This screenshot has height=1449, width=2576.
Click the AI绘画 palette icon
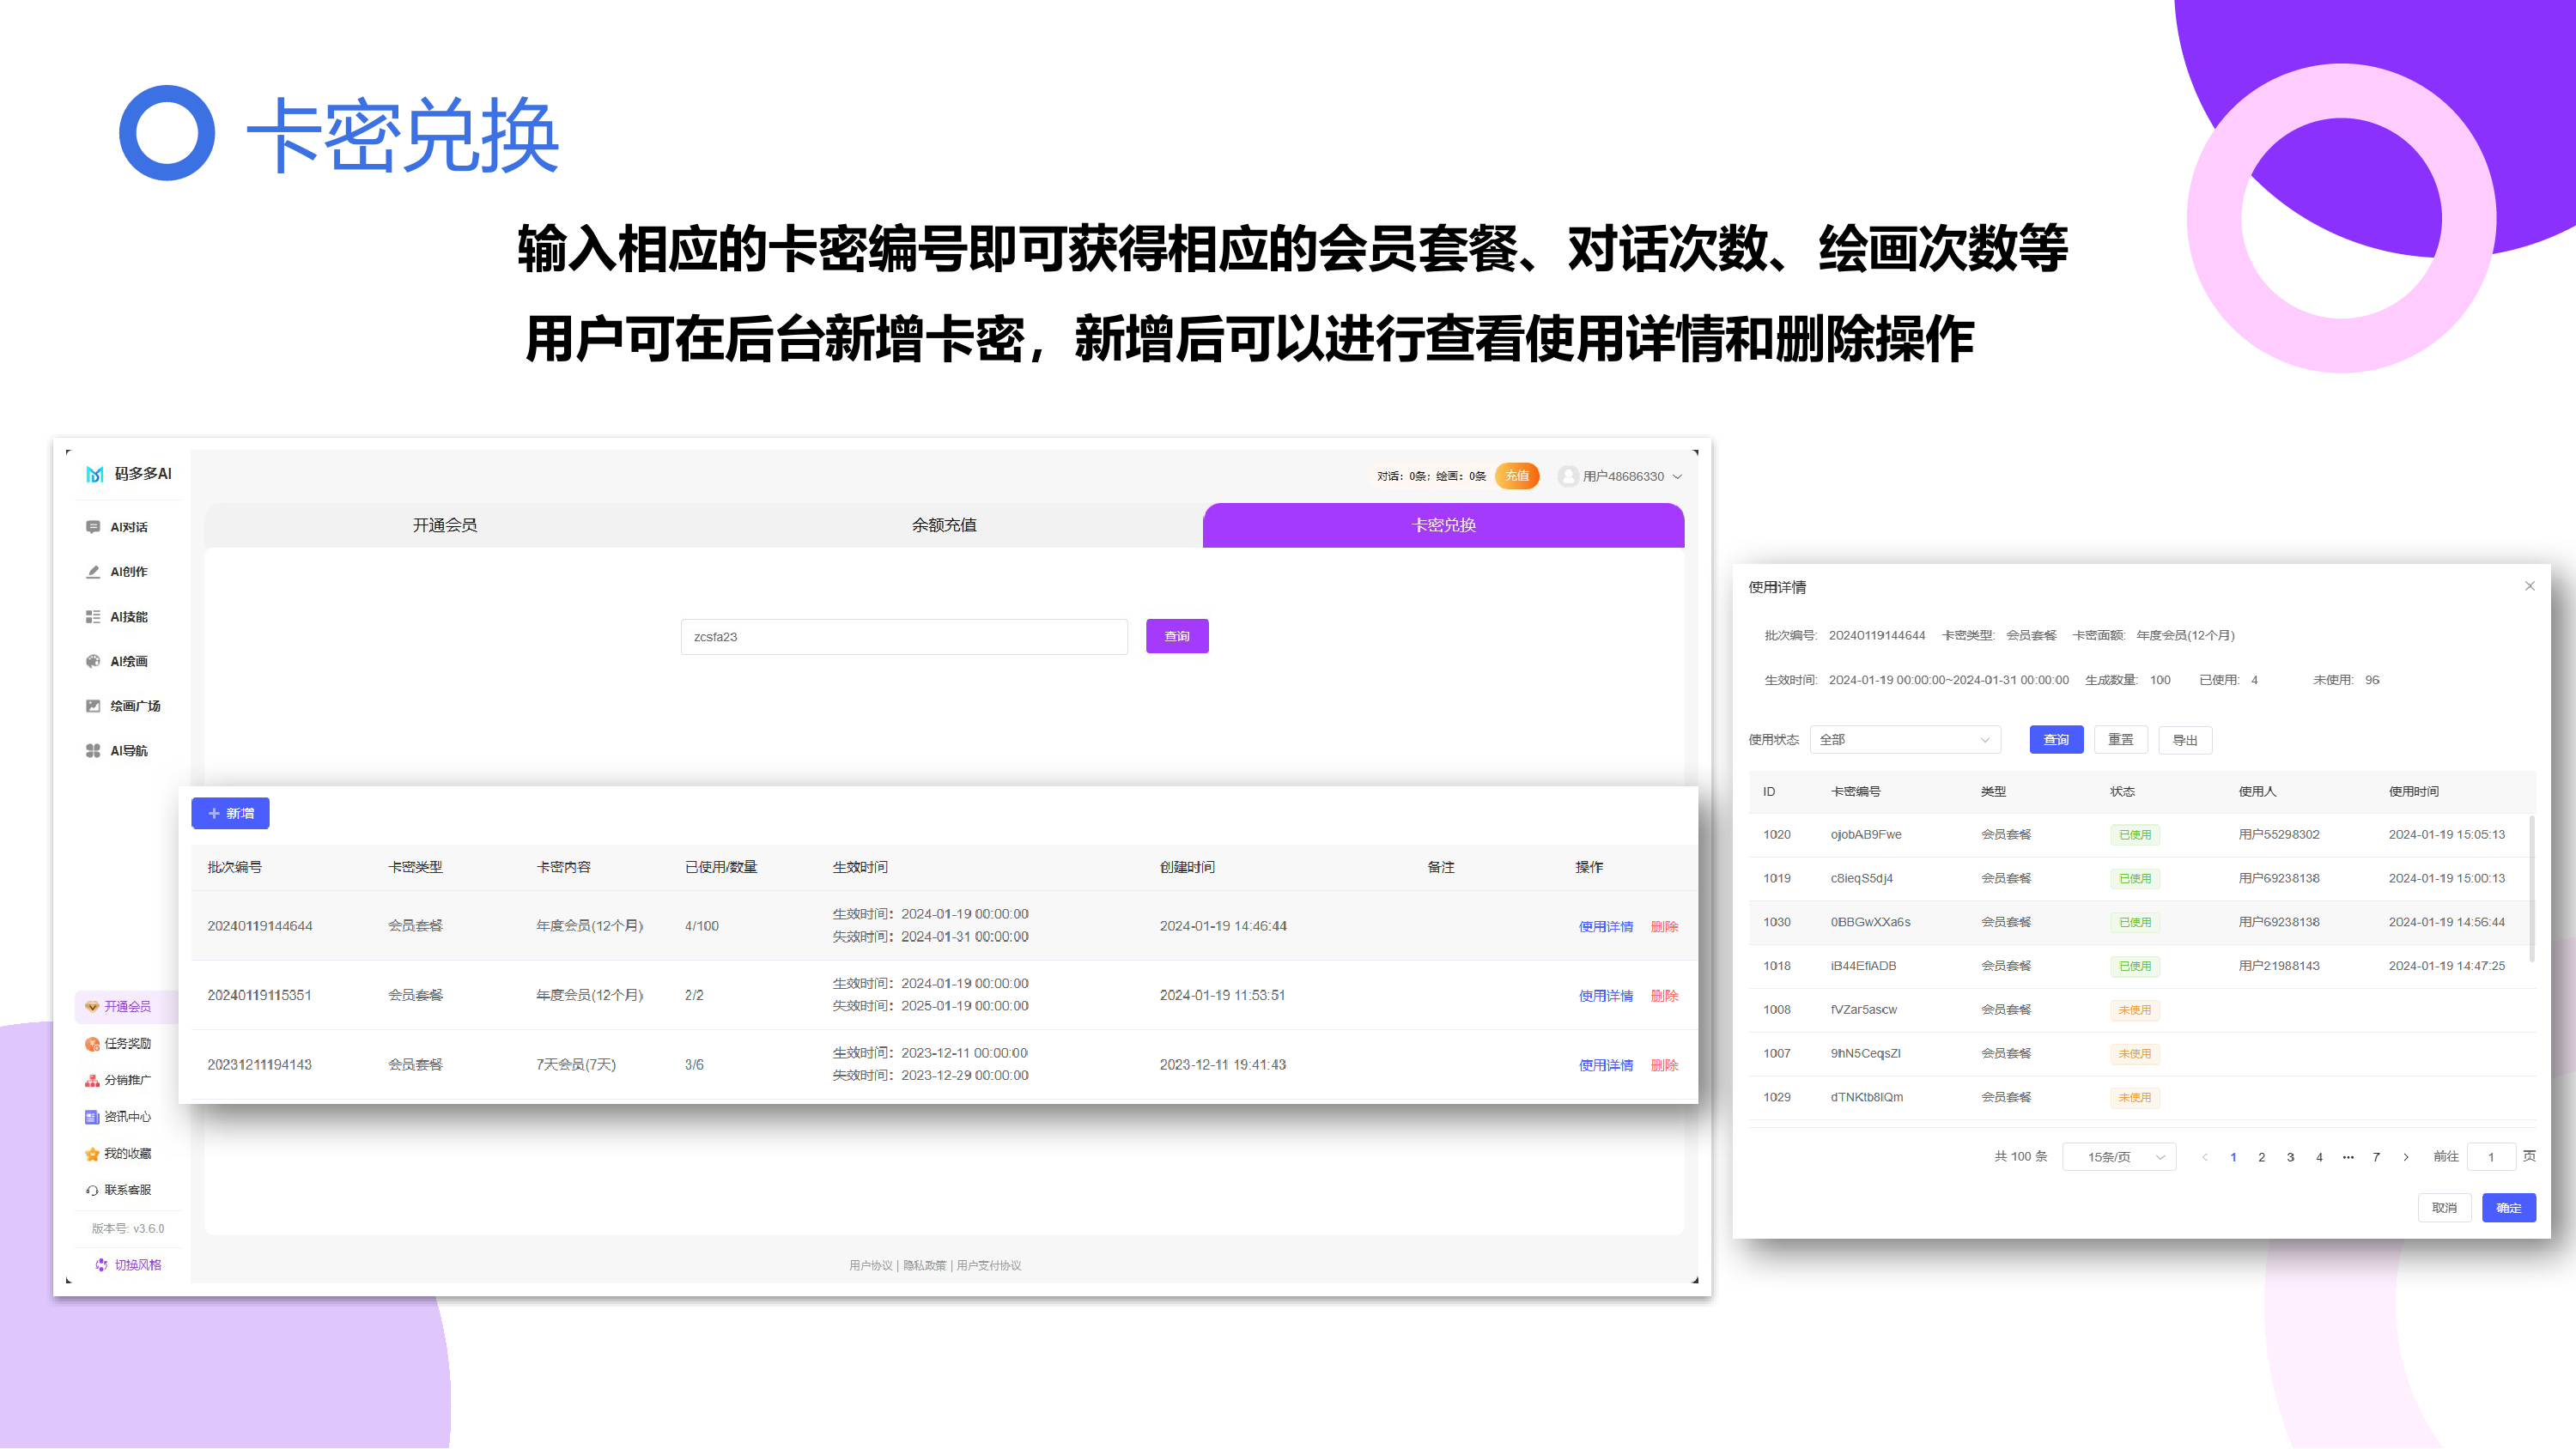93,661
